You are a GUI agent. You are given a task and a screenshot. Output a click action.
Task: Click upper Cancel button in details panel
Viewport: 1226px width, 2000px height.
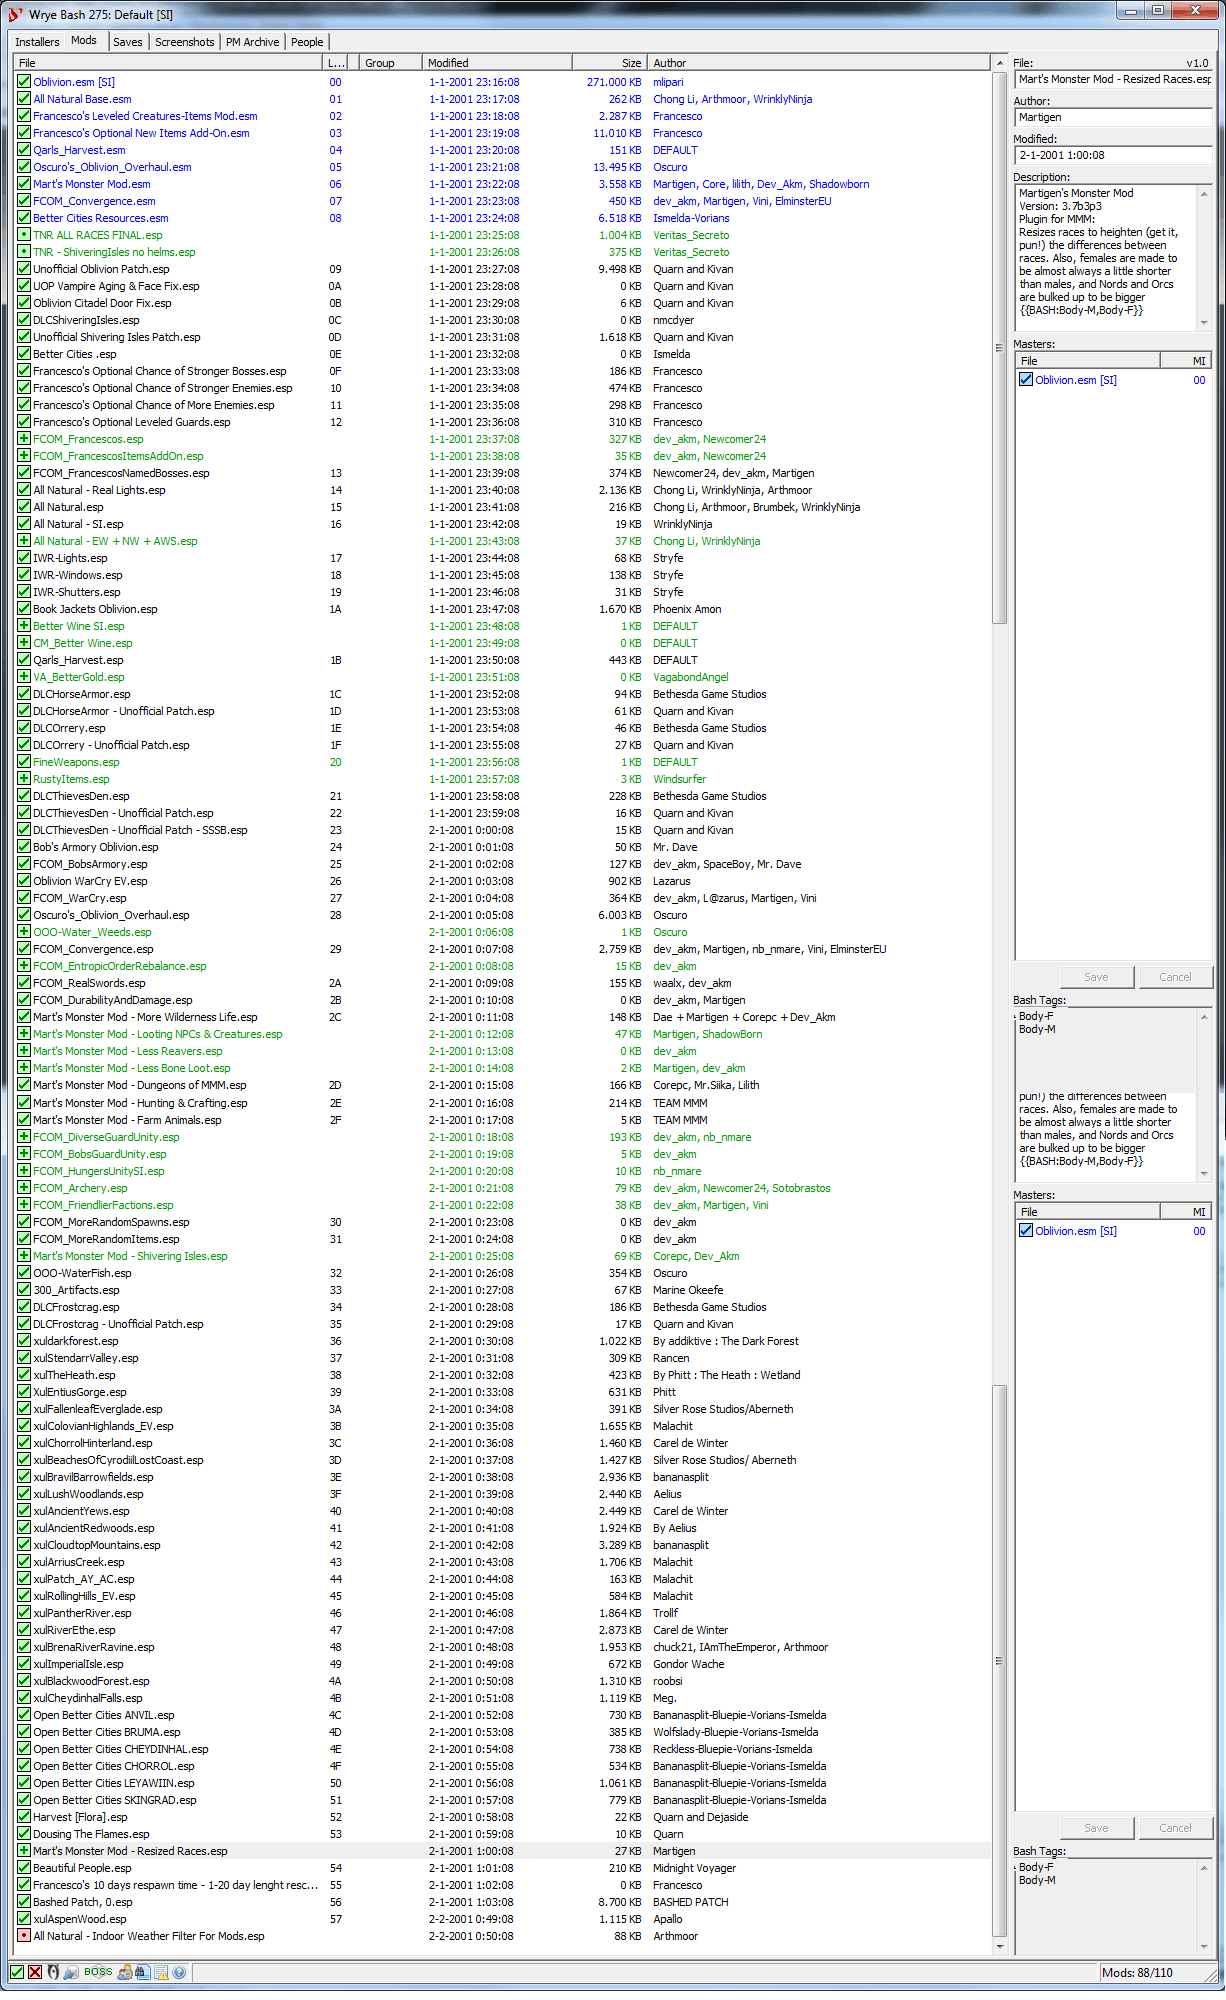[x=1175, y=977]
